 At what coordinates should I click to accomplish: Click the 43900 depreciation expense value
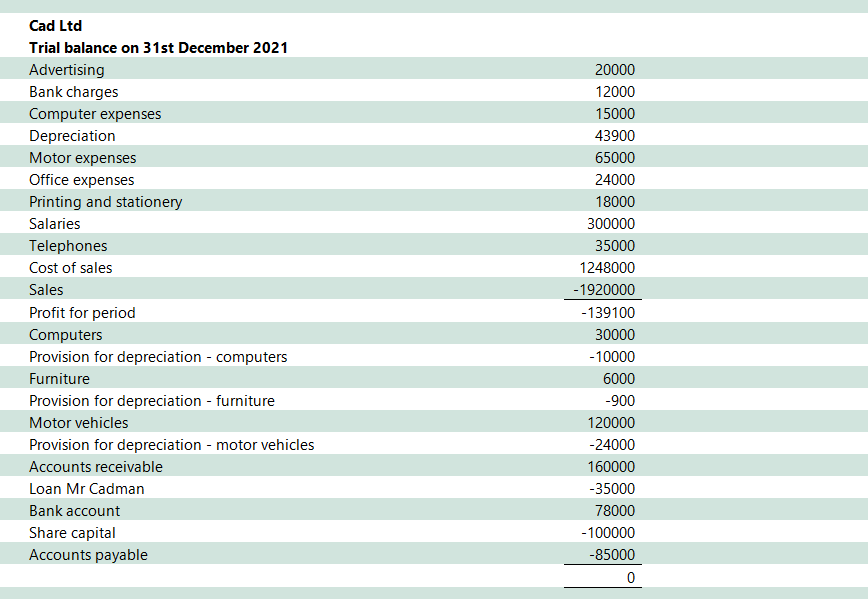tap(614, 136)
